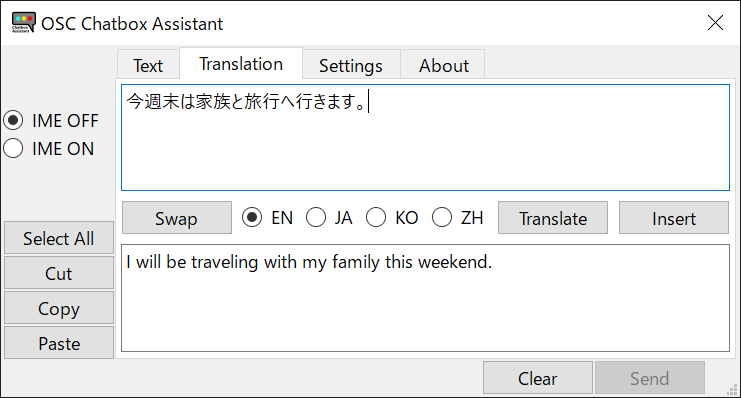
Task: Open the About tab
Action: pyautogui.click(x=443, y=65)
